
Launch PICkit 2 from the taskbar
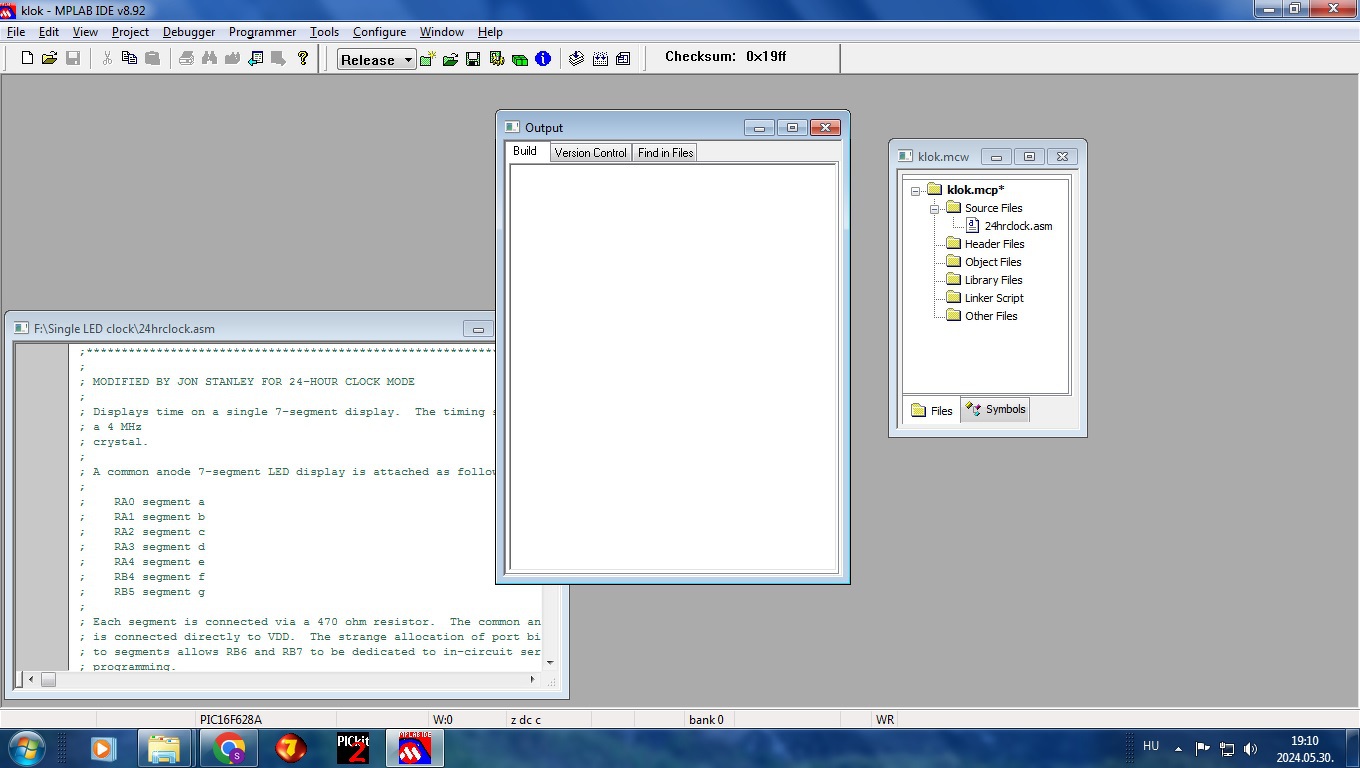[x=353, y=748]
